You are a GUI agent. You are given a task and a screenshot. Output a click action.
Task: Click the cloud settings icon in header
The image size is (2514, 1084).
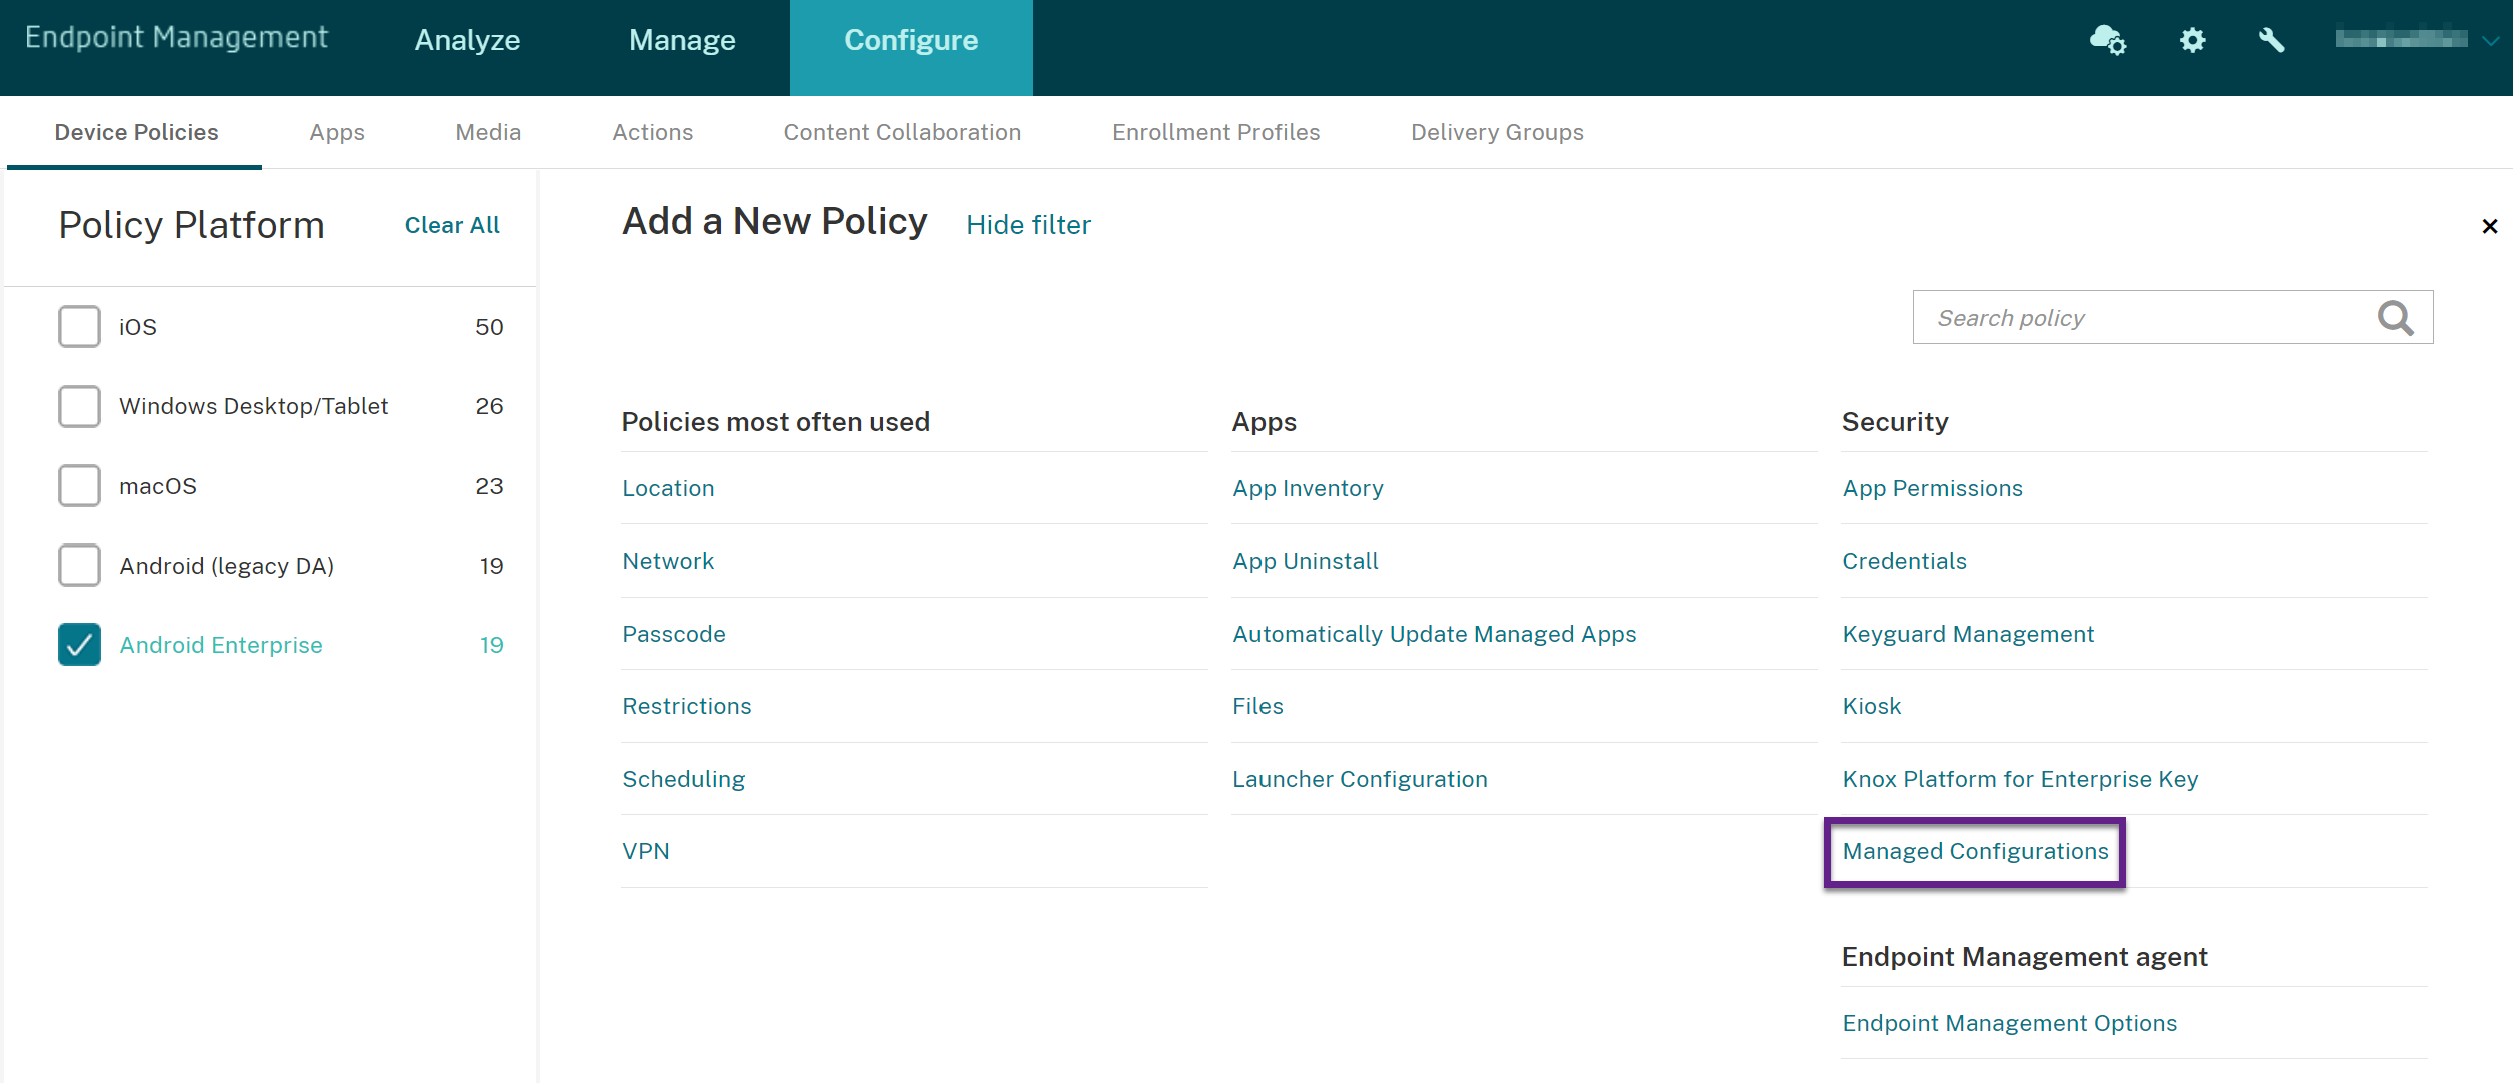tap(2107, 40)
